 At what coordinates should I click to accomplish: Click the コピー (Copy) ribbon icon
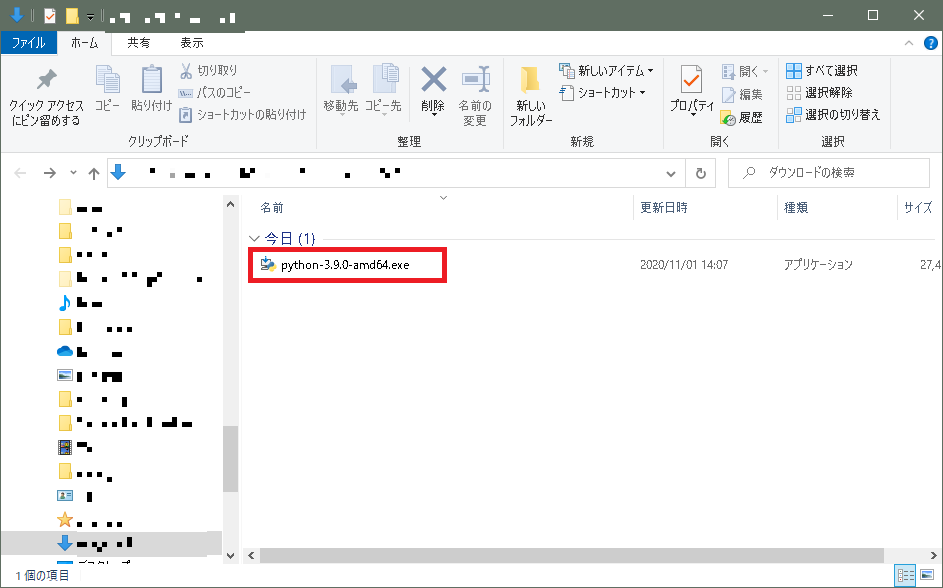click(108, 88)
